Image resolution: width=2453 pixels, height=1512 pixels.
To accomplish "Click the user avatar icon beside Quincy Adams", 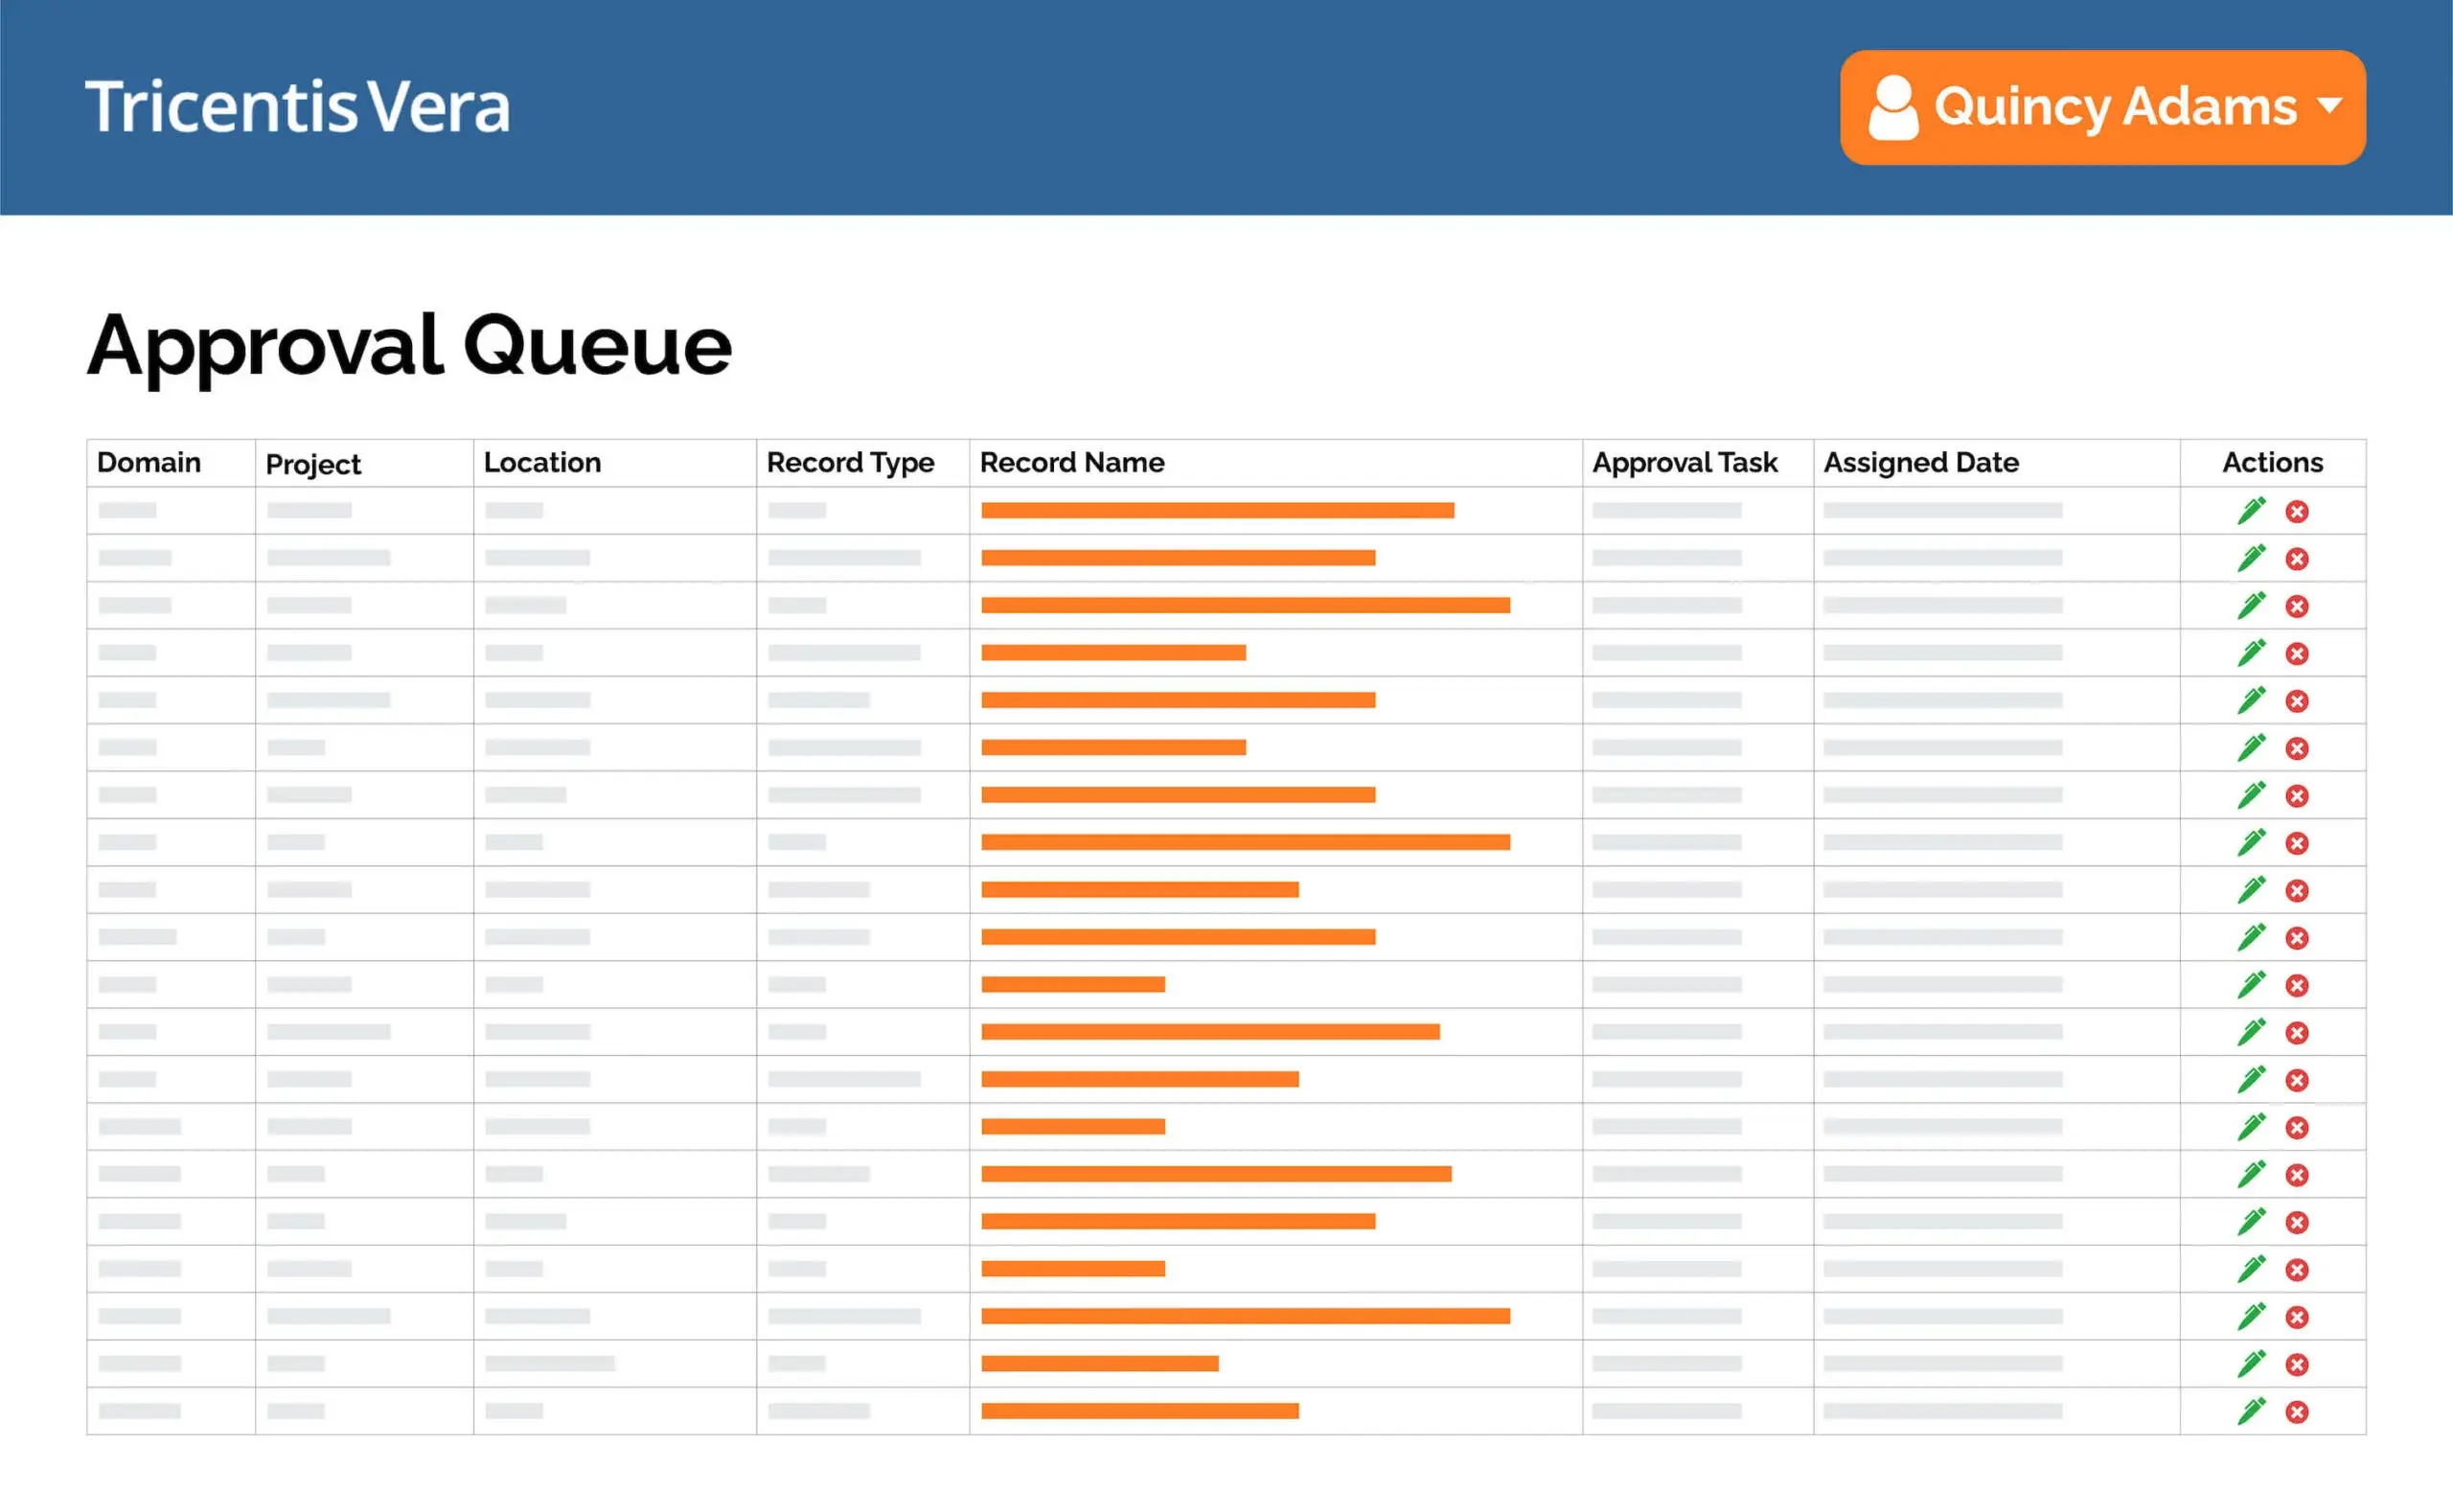I will point(1892,108).
